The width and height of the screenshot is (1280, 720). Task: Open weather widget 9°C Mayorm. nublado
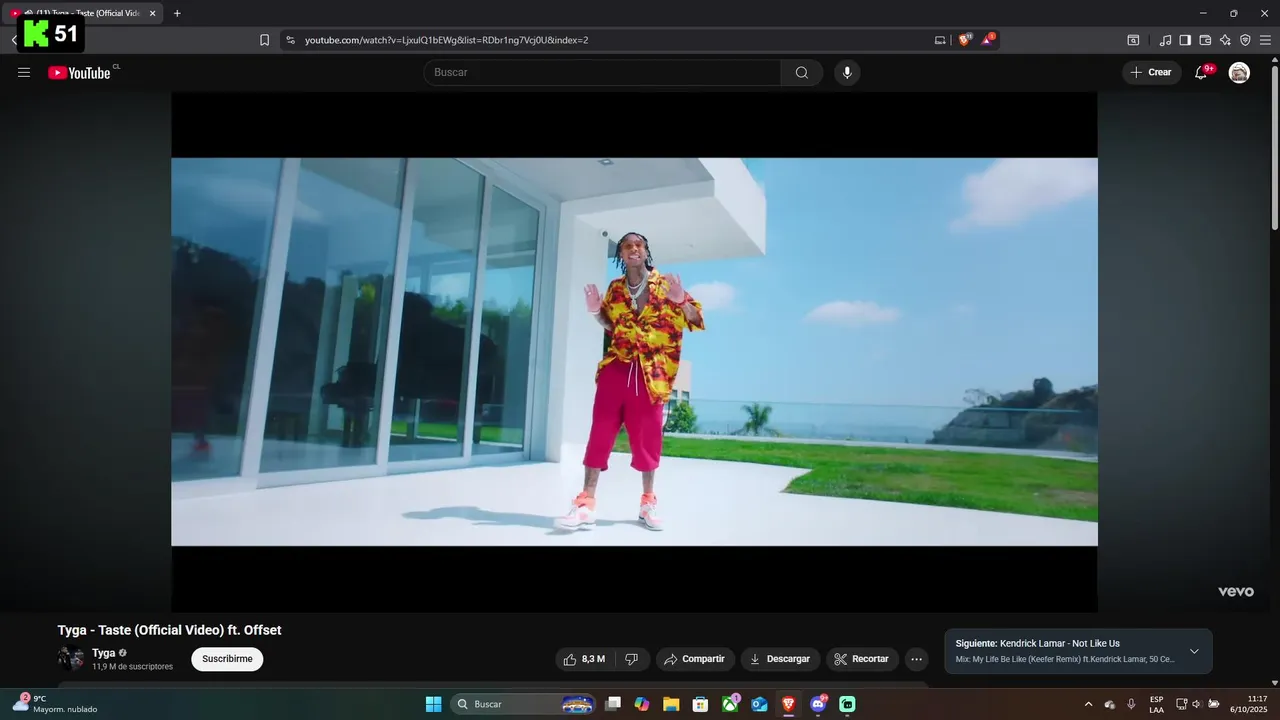[55, 704]
